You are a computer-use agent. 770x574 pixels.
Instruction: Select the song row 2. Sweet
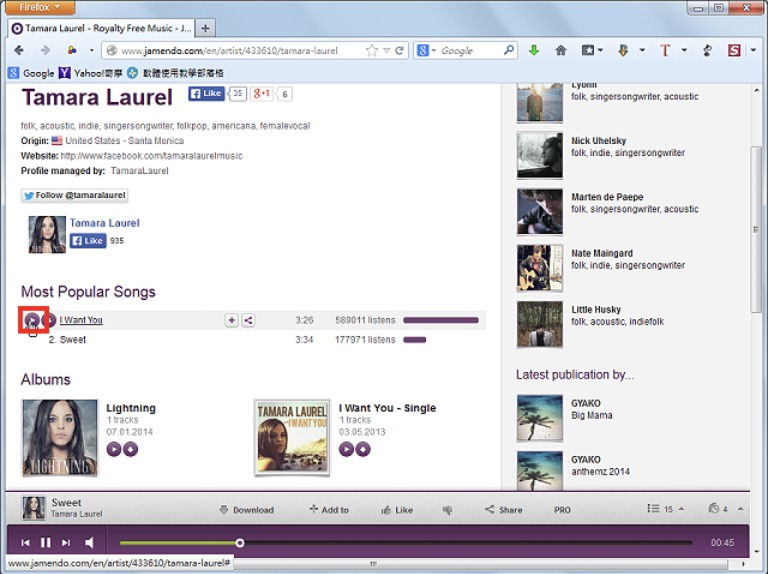click(253, 340)
